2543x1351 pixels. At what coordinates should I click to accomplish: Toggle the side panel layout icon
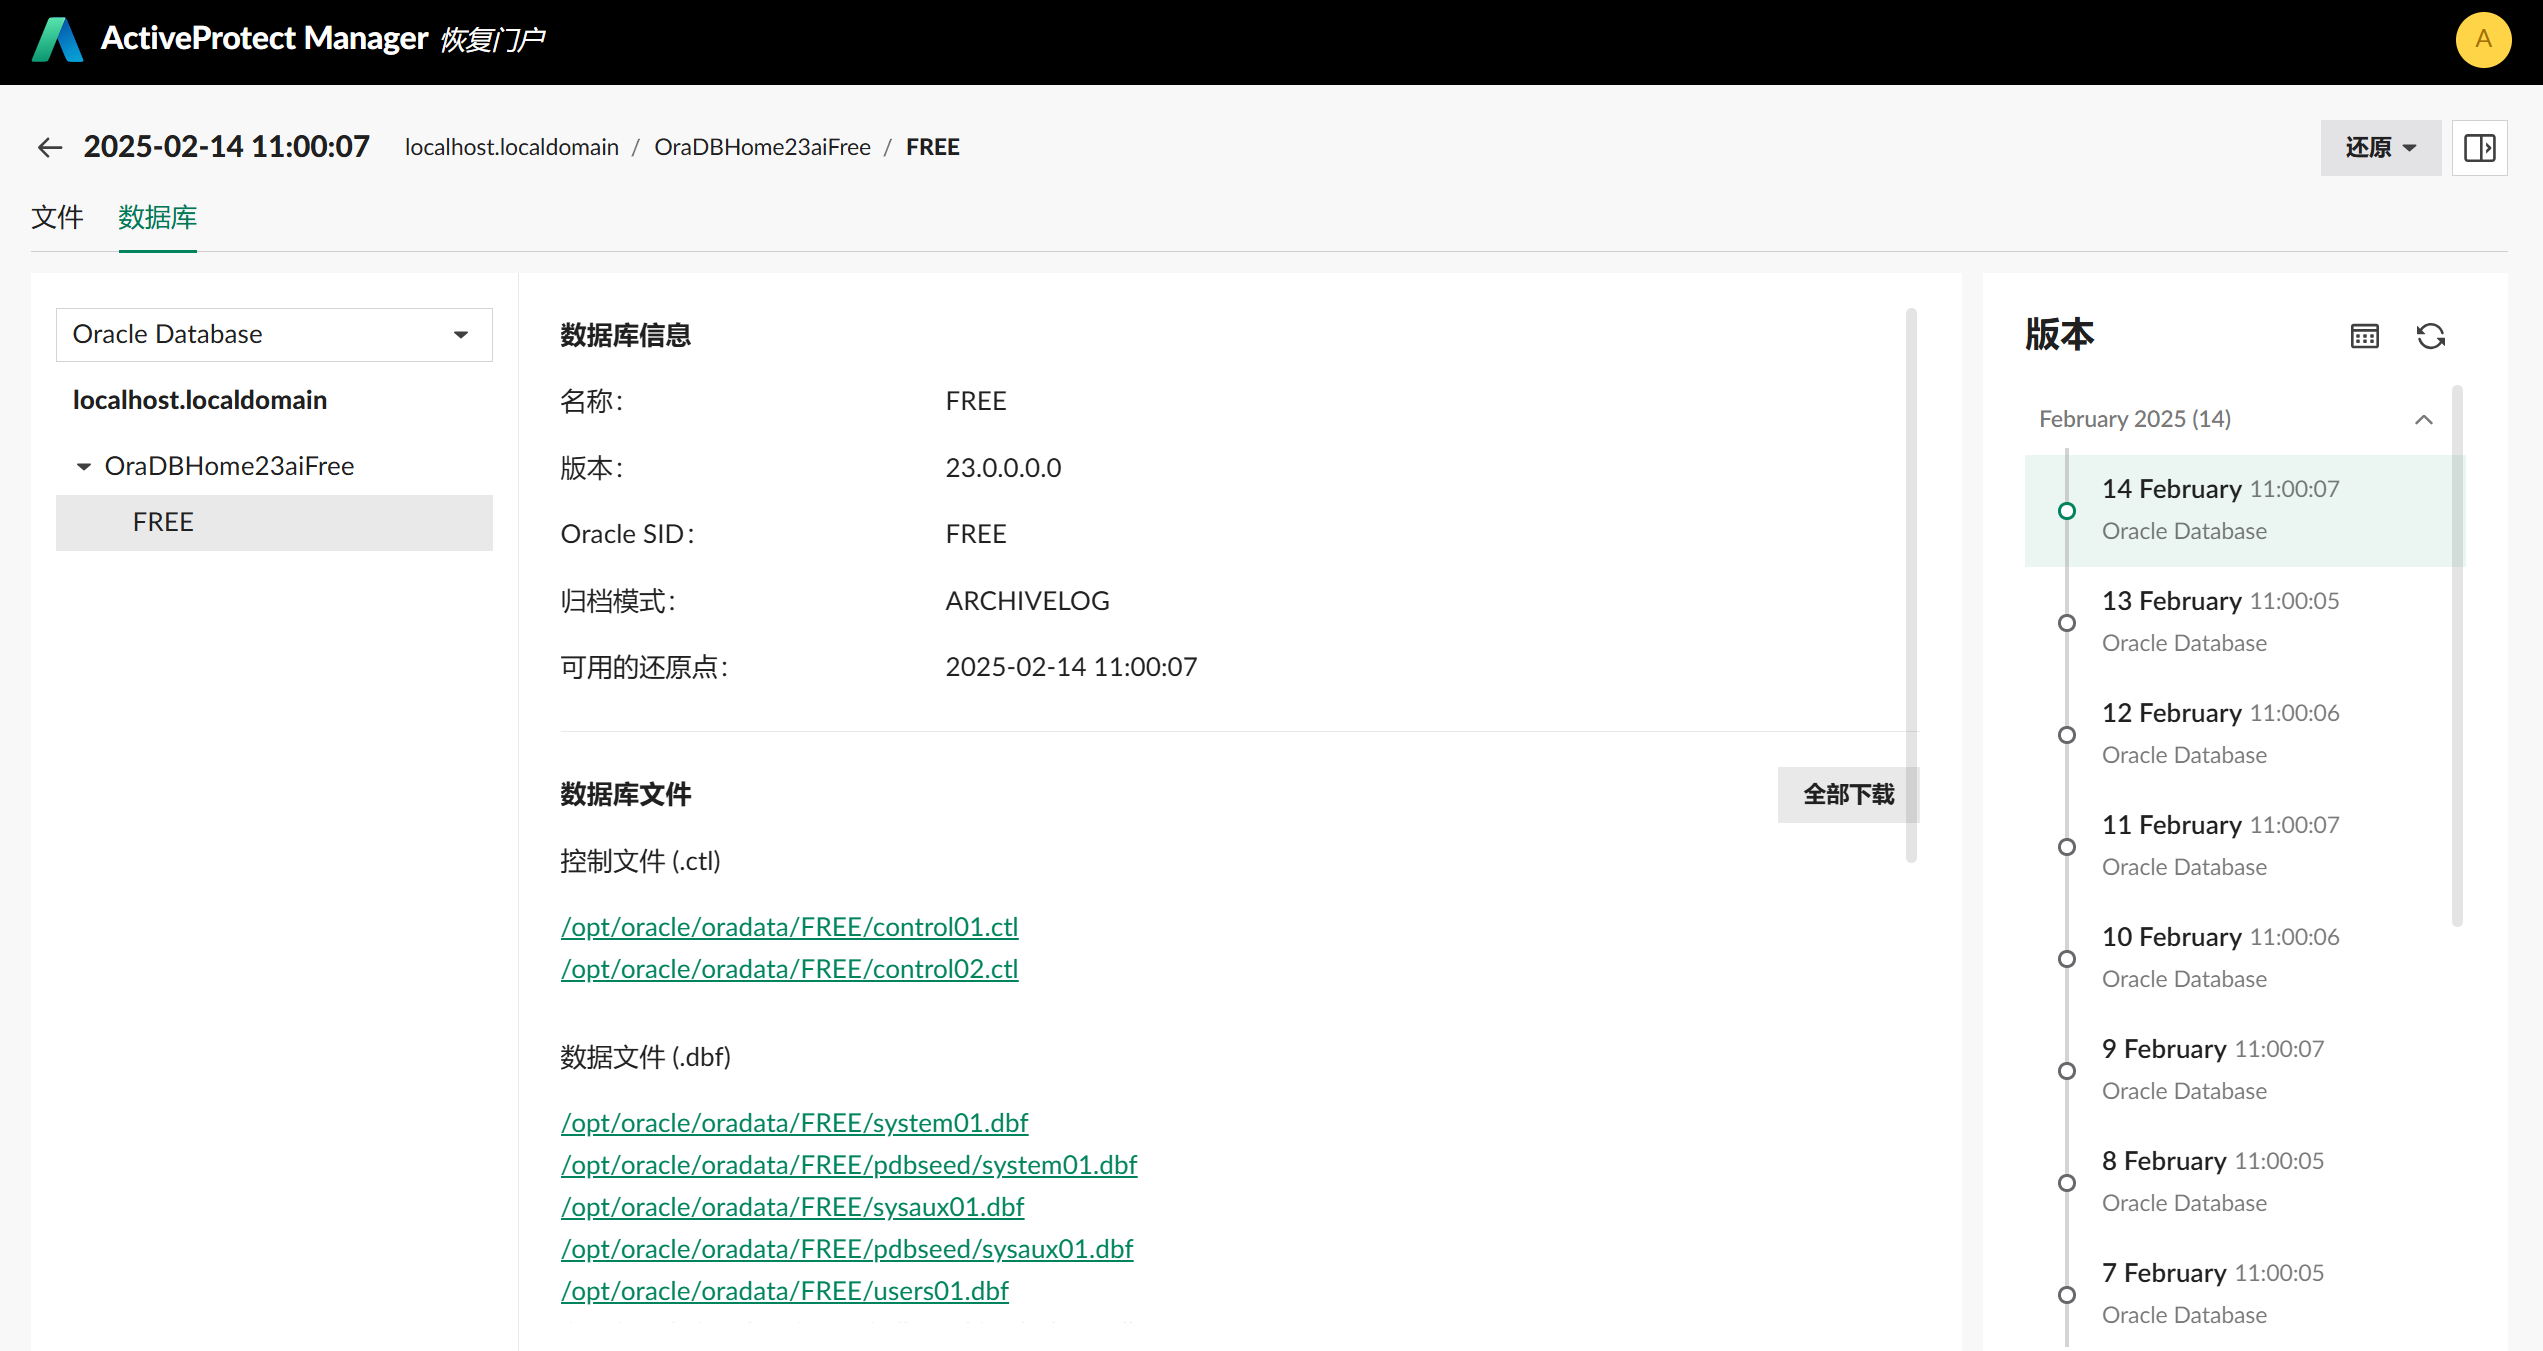[x=2479, y=148]
